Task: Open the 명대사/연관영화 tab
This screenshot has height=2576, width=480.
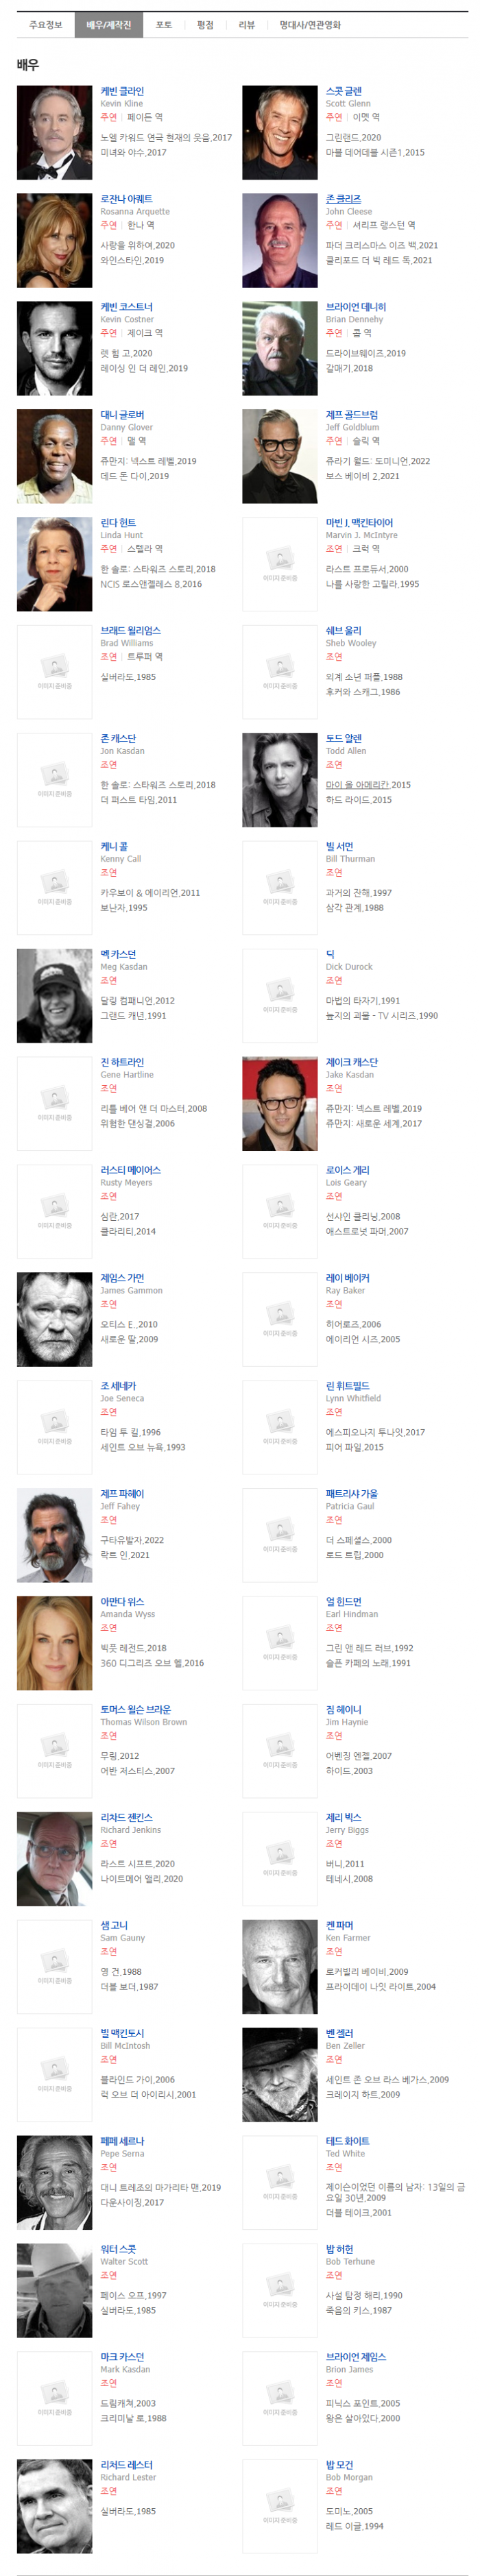Action: (x=310, y=25)
